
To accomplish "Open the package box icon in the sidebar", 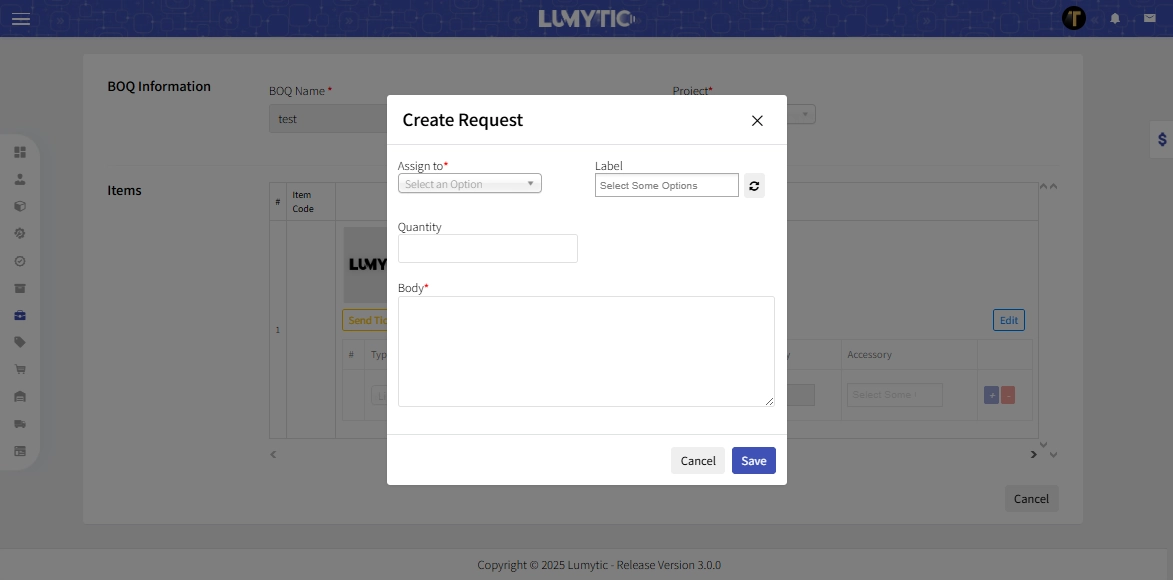I will [20, 205].
